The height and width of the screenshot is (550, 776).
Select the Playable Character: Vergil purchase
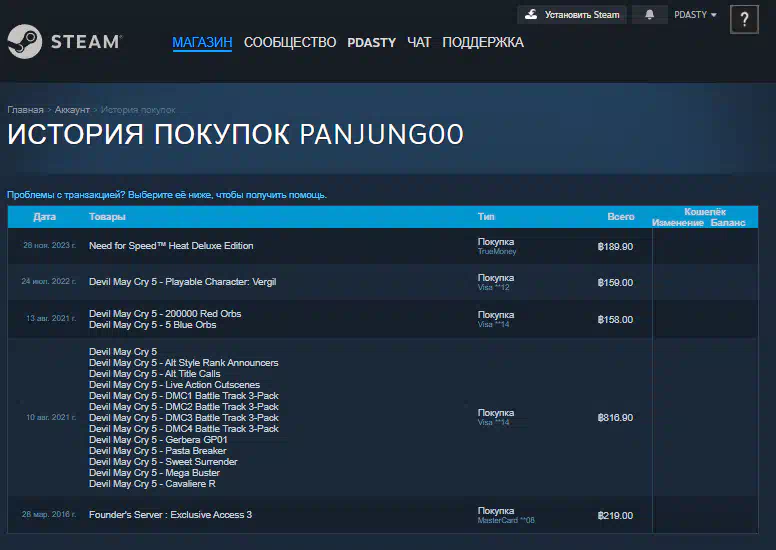182,282
